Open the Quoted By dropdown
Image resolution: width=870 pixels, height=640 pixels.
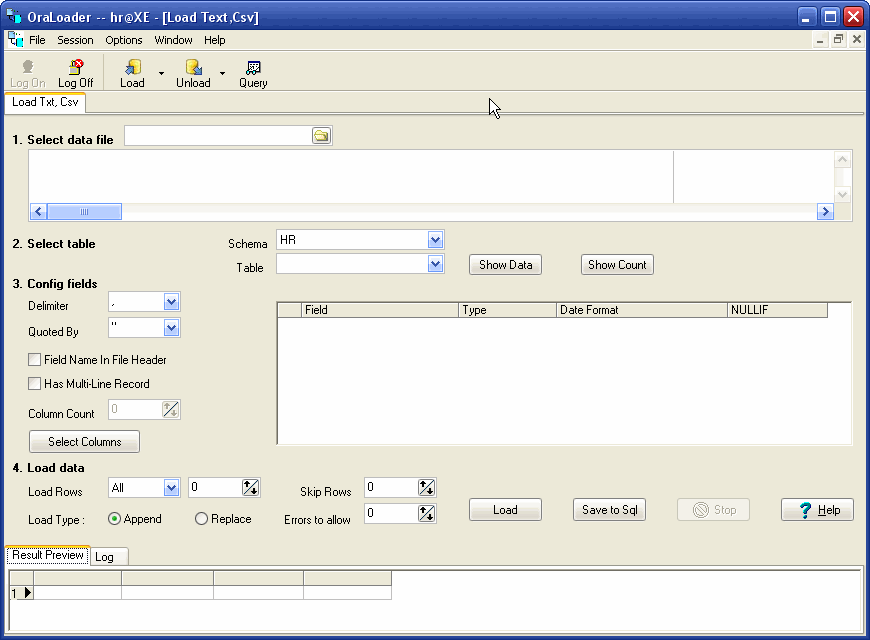click(171, 328)
